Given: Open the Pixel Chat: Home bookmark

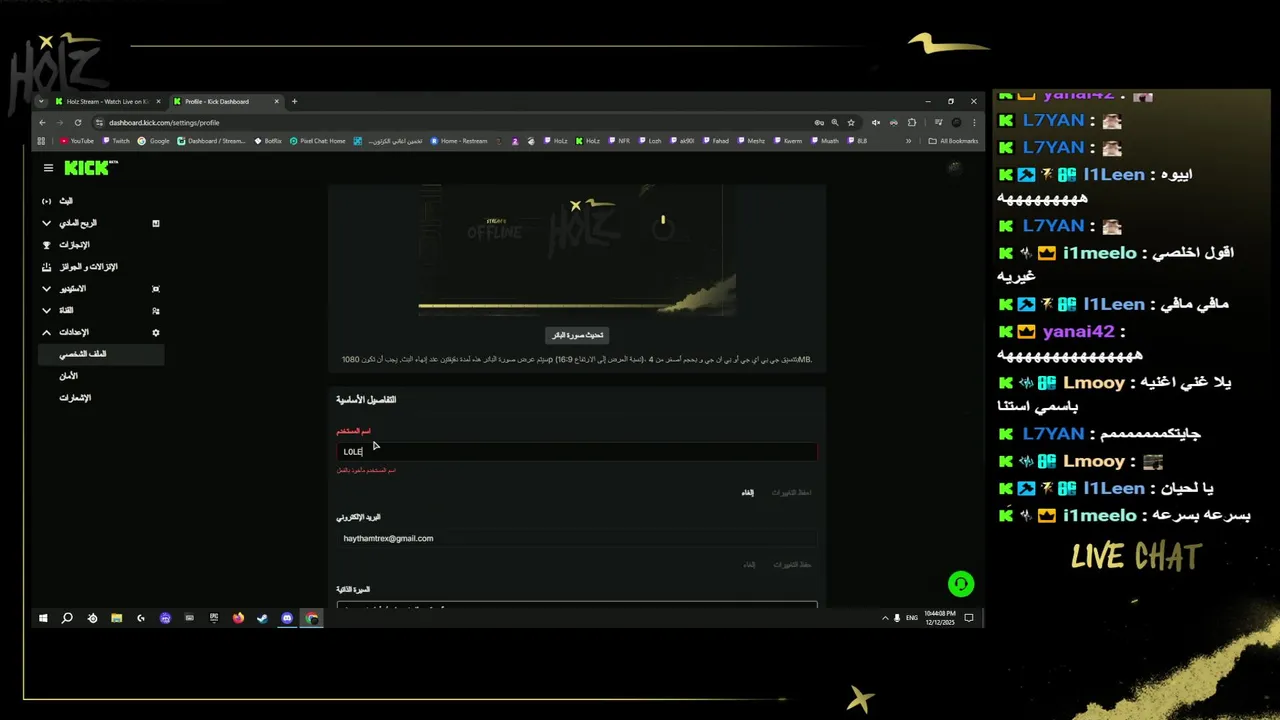Looking at the screenshot, I should (x=318, y=141).
